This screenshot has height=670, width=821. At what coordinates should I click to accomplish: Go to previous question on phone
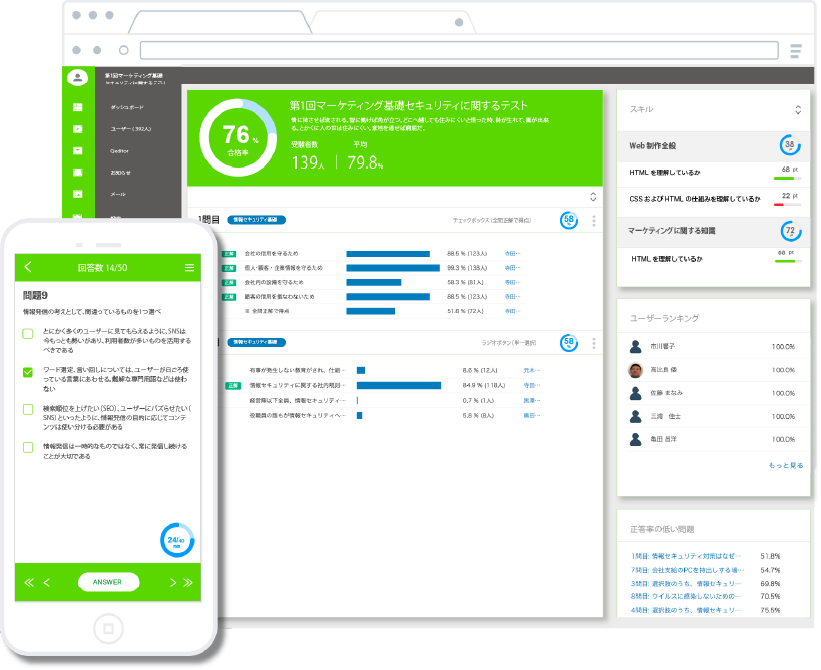(x=47, y=583)
